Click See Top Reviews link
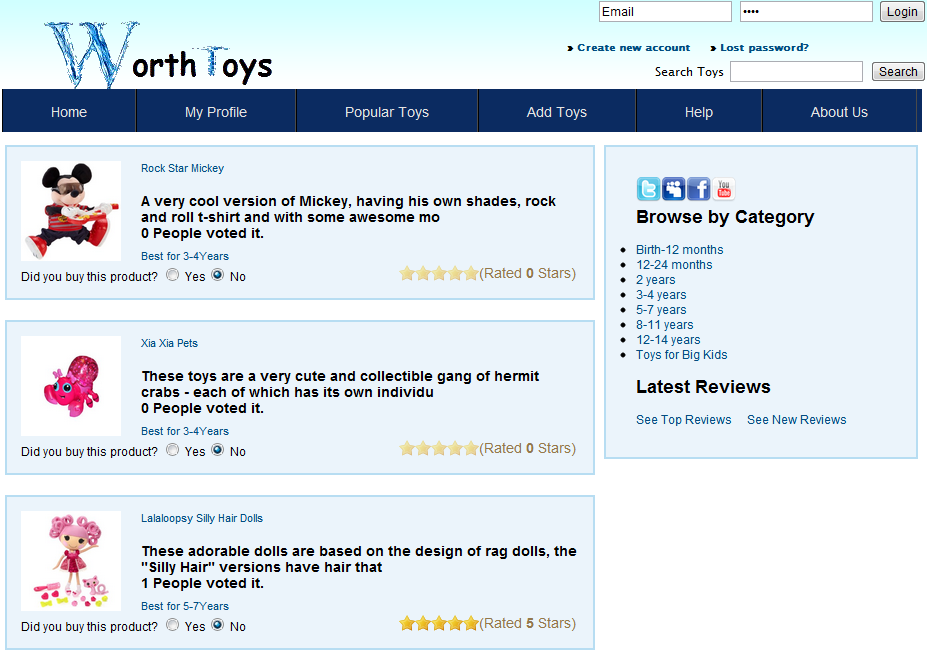Screen dimensions: 929x650 683,420
